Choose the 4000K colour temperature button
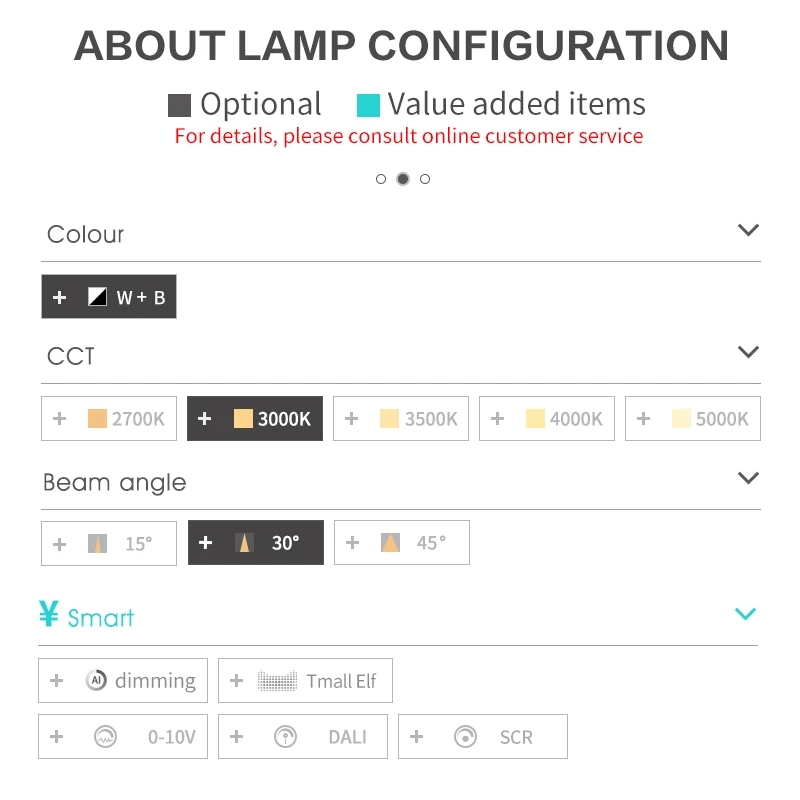800x800 pixels. point(547,418)
